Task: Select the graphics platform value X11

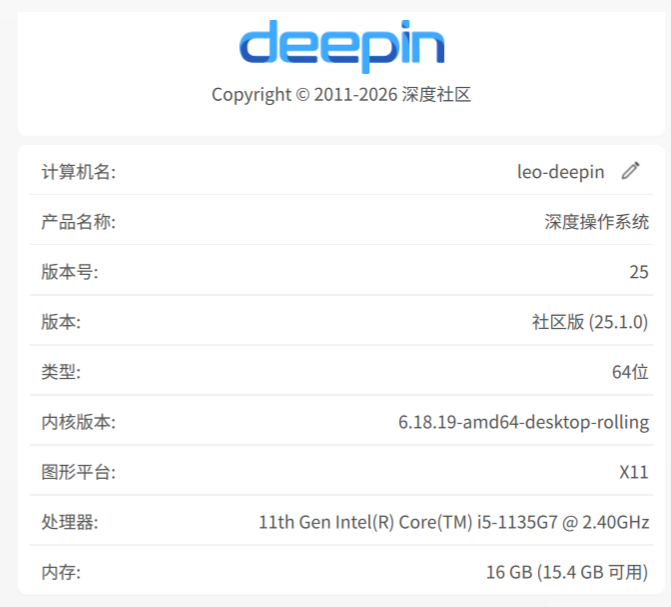Action: (634, 472)
